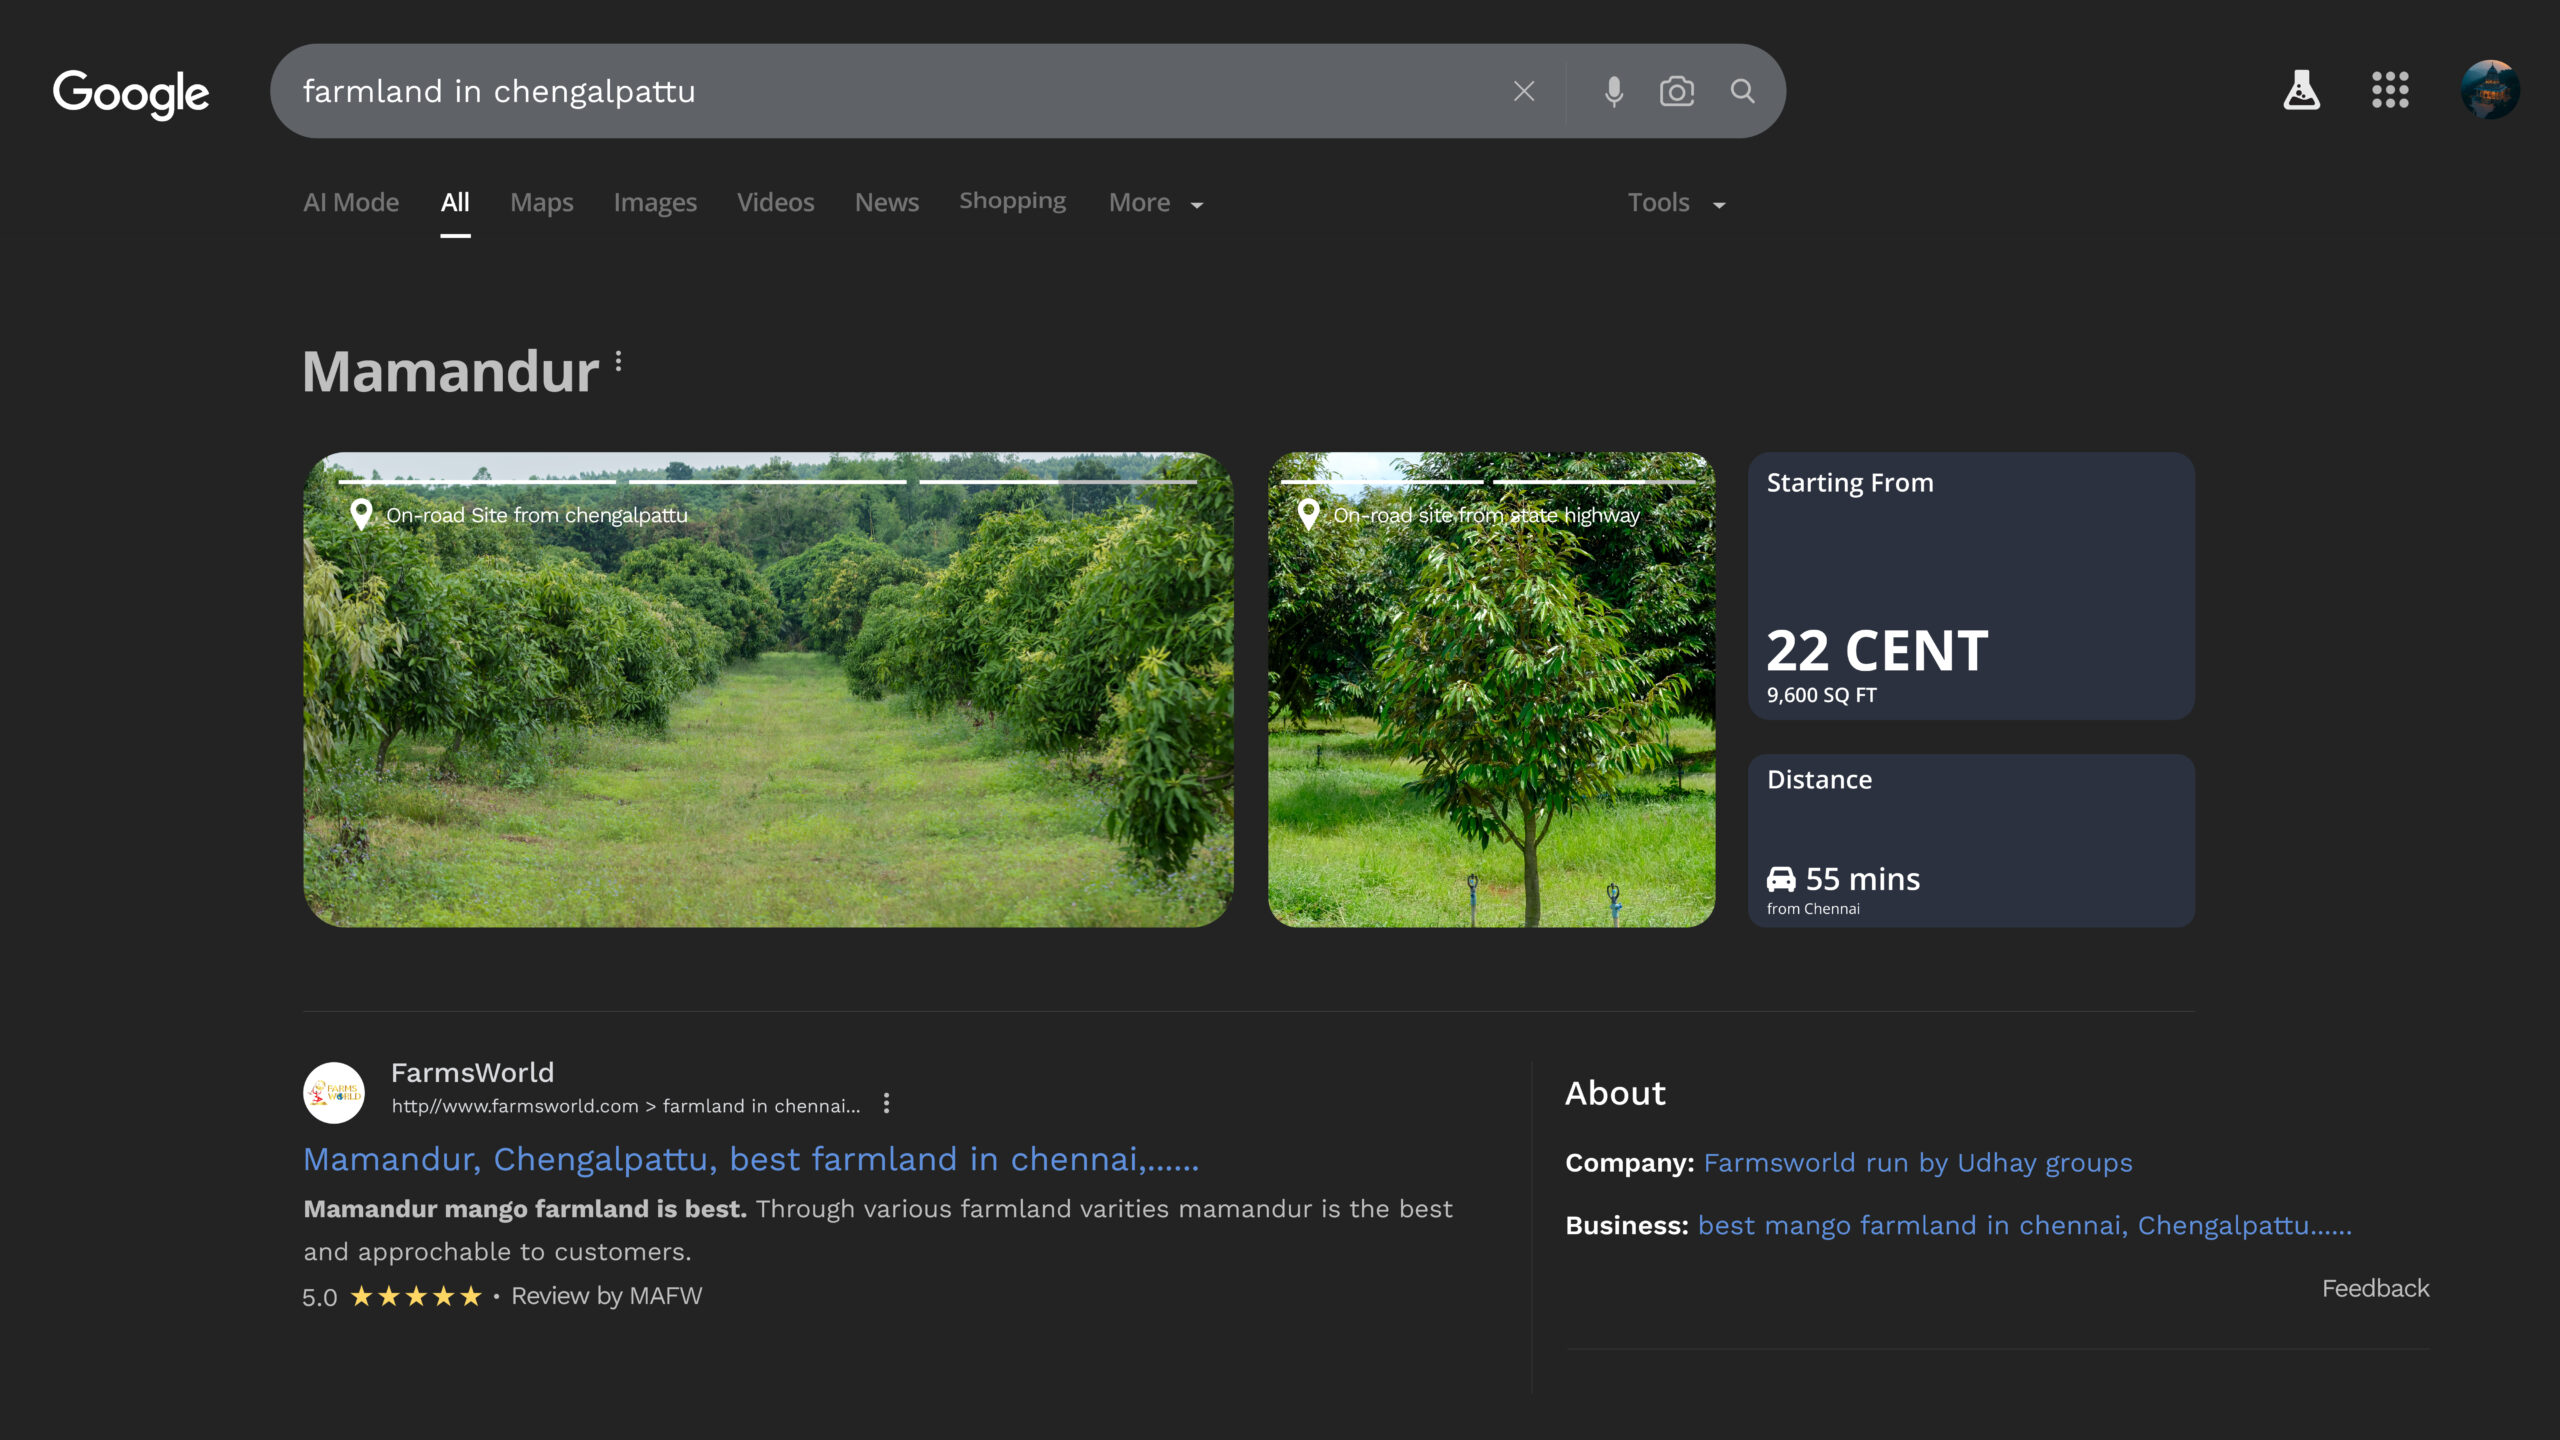Click the Google logo
Screen dimensions: 2560x1440
click(x=131, y=93)
